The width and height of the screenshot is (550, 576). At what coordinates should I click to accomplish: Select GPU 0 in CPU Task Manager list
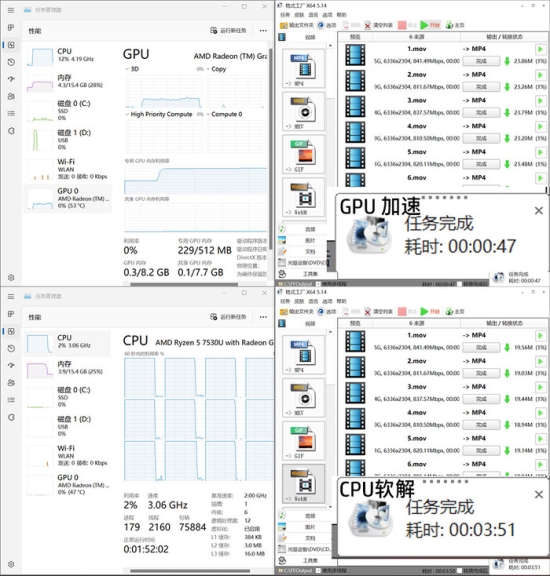tap(68, 485)
